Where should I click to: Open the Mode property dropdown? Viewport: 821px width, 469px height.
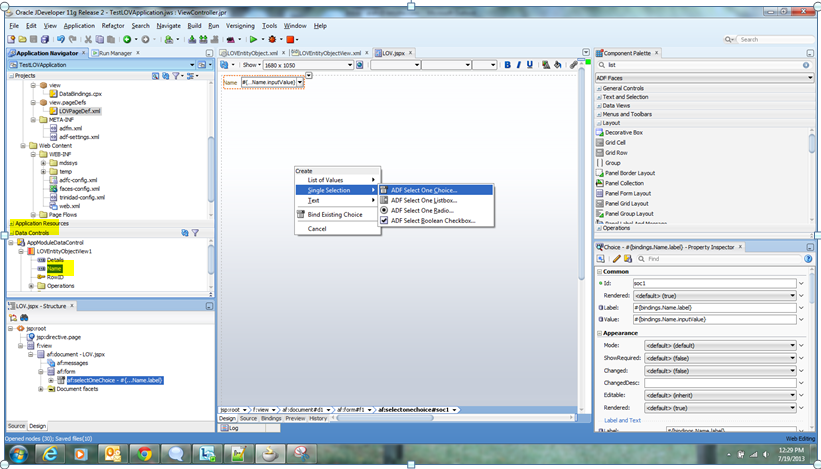tap(720, 345)
